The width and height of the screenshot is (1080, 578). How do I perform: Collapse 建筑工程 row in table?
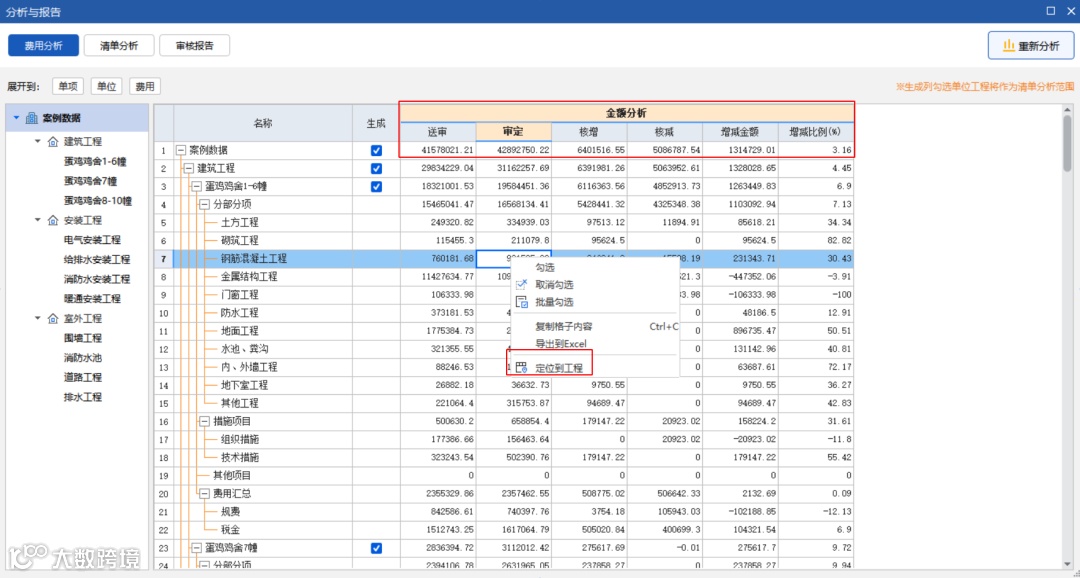pyautogui.click(x=189, y=168)
